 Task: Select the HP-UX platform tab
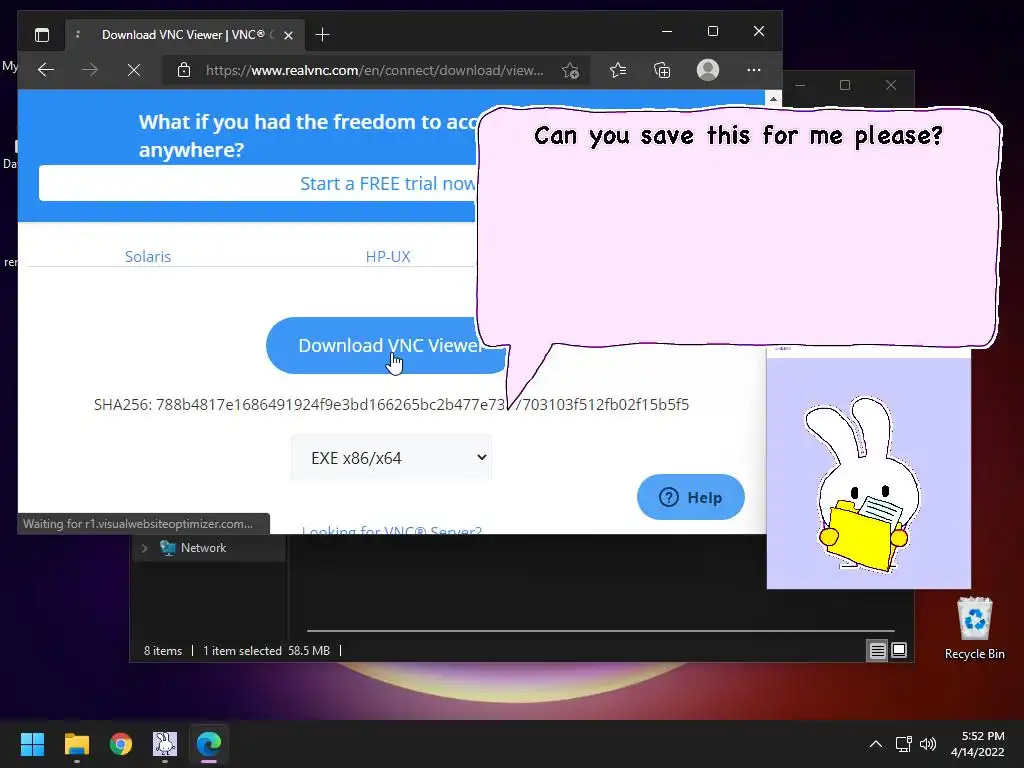388,256
